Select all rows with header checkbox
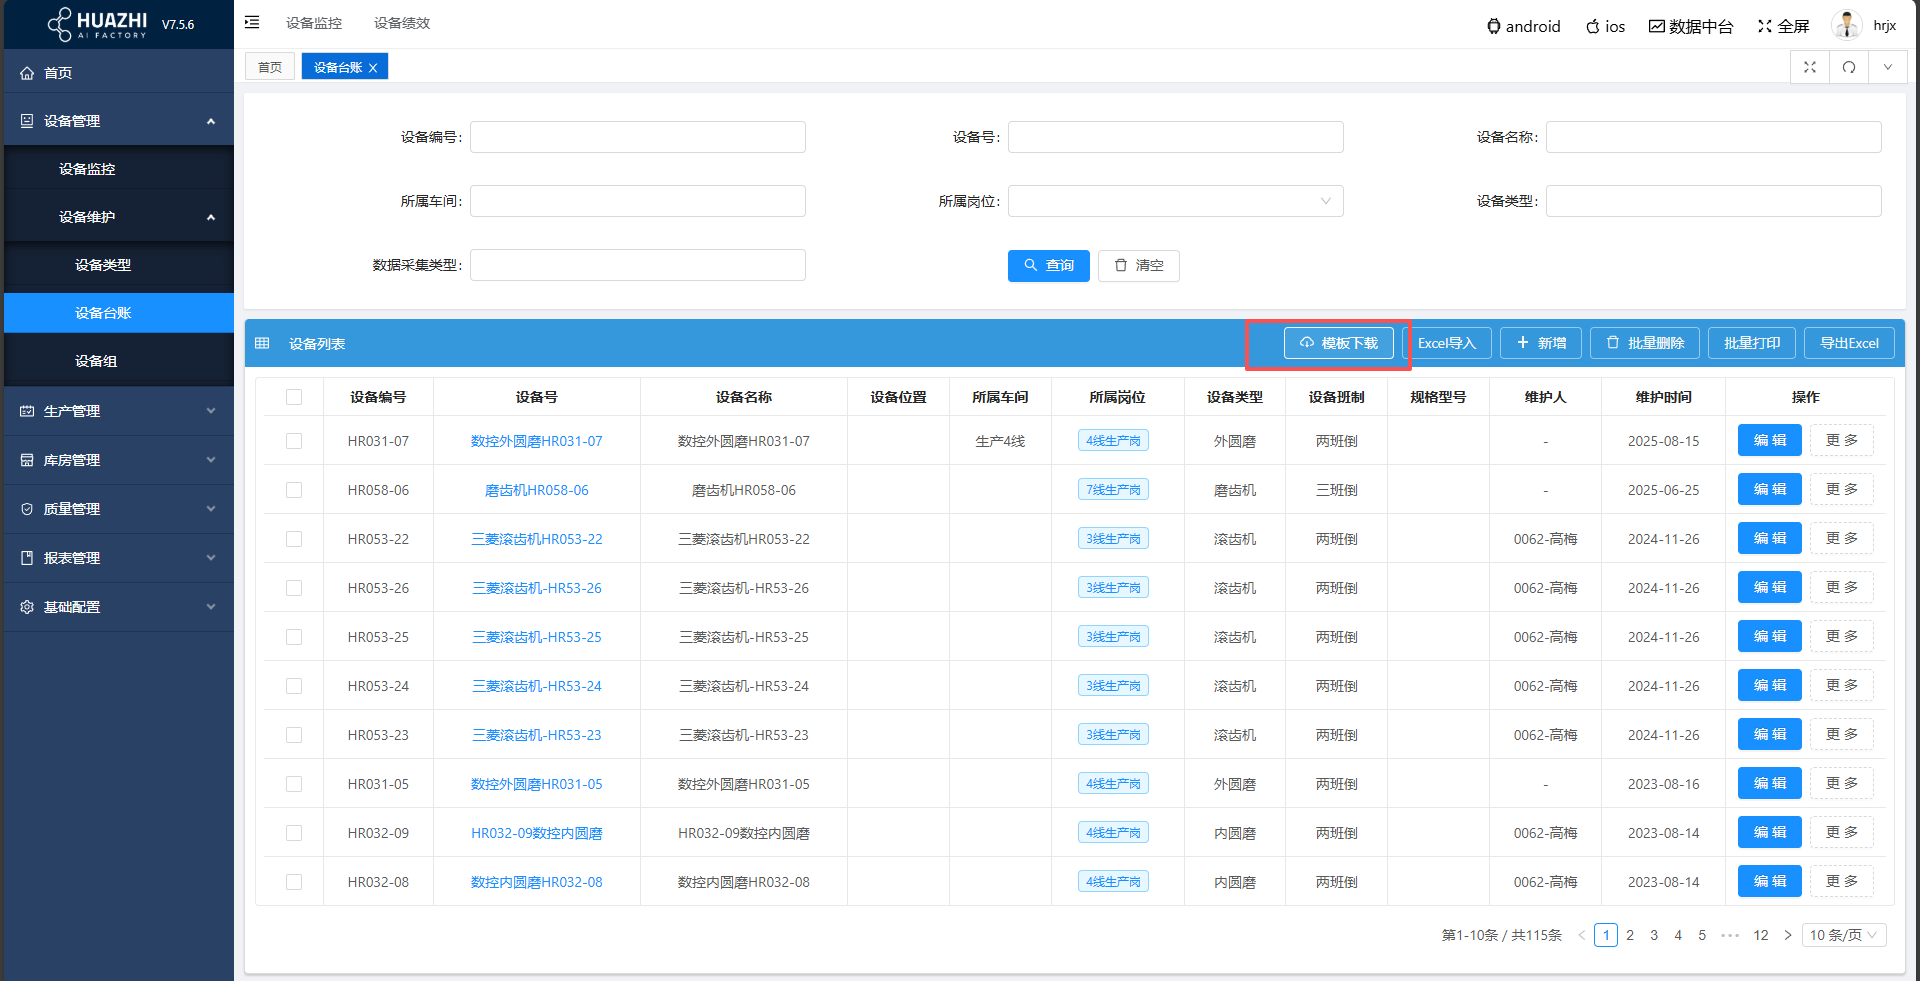The height and width of the screenshot is (981, 1920). (294, 397)
